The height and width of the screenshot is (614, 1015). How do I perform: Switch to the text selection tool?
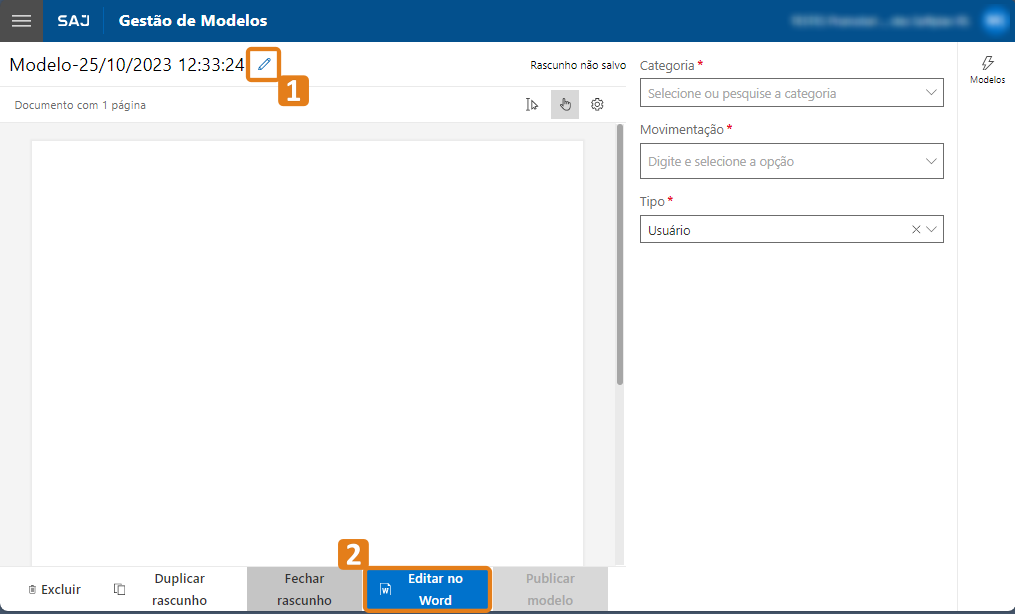[x=532, y=104]
